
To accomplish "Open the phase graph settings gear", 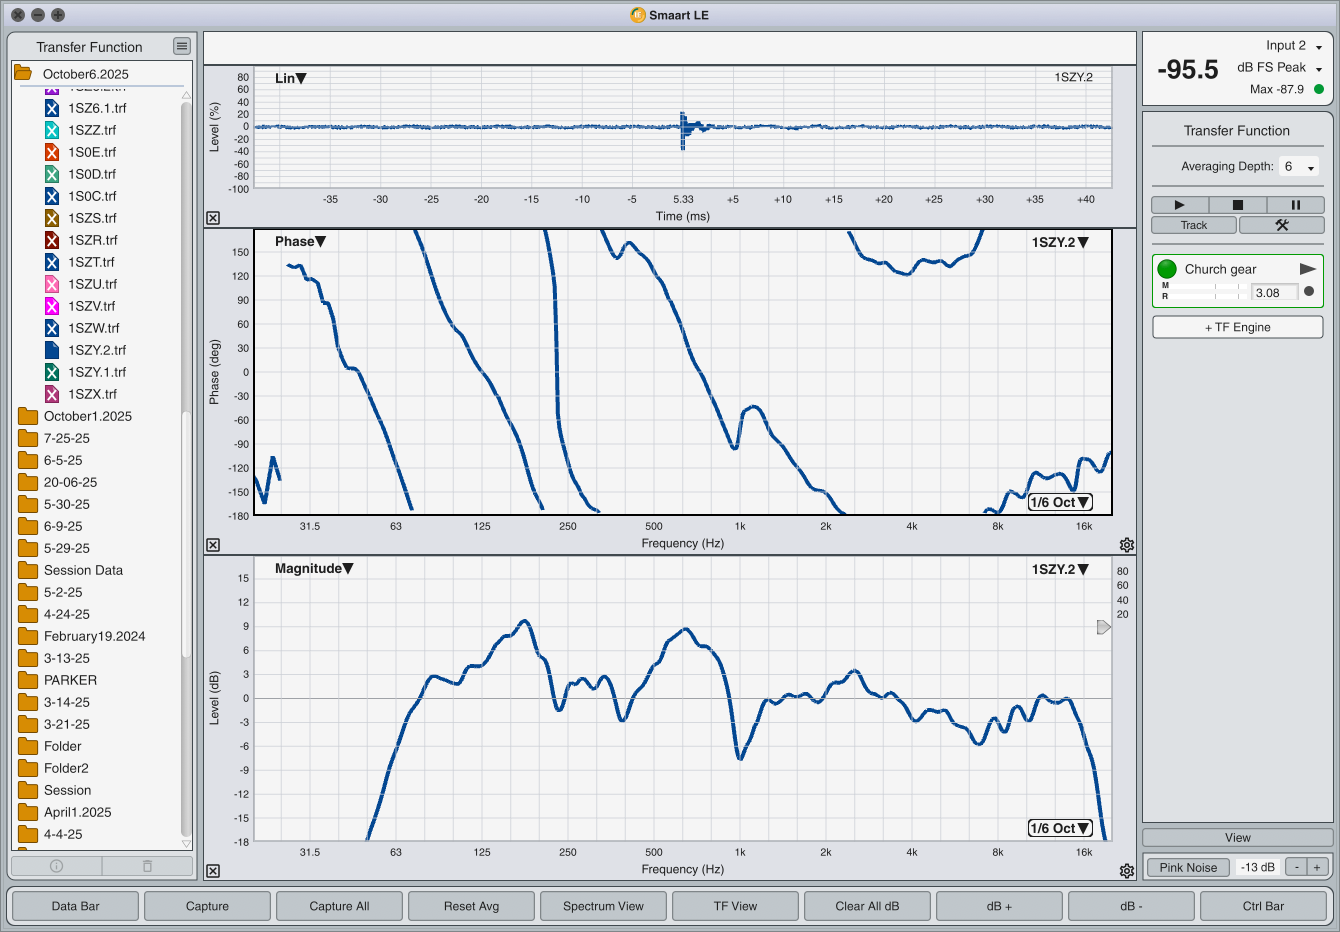I will (1127, 545).
